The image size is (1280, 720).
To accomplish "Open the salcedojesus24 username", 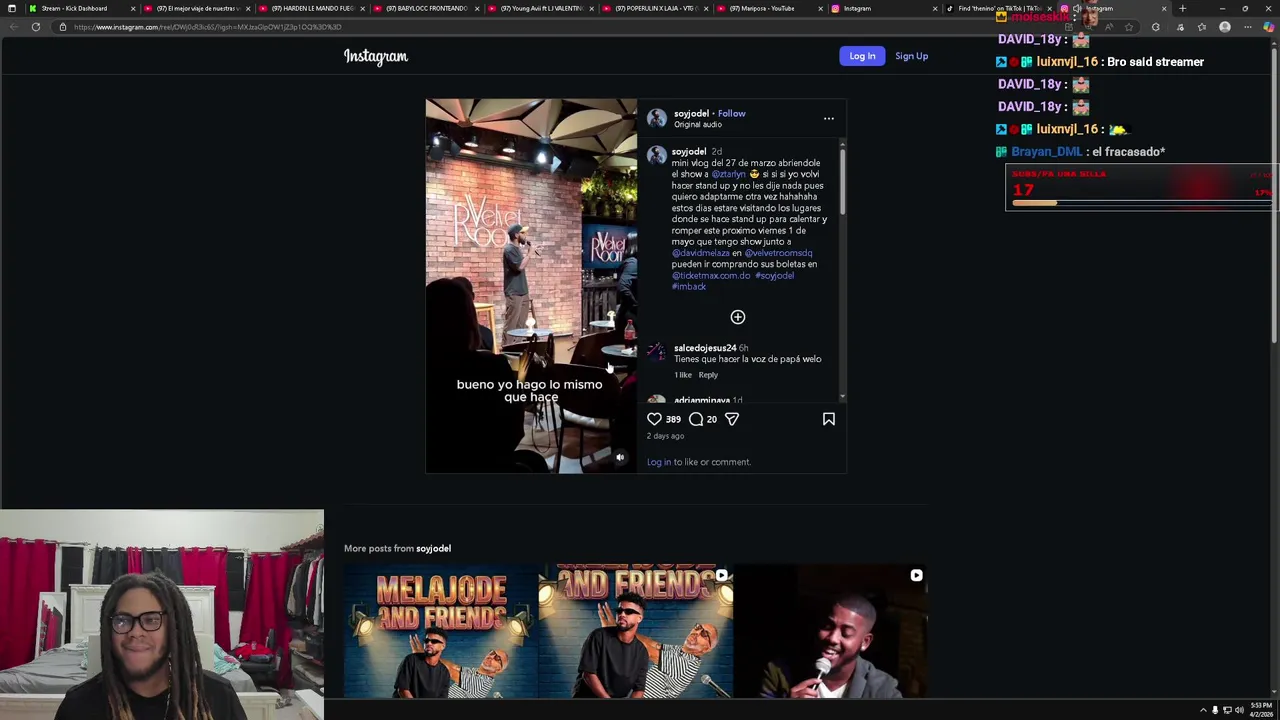I will pyautogui.click(x=705, y=348).
